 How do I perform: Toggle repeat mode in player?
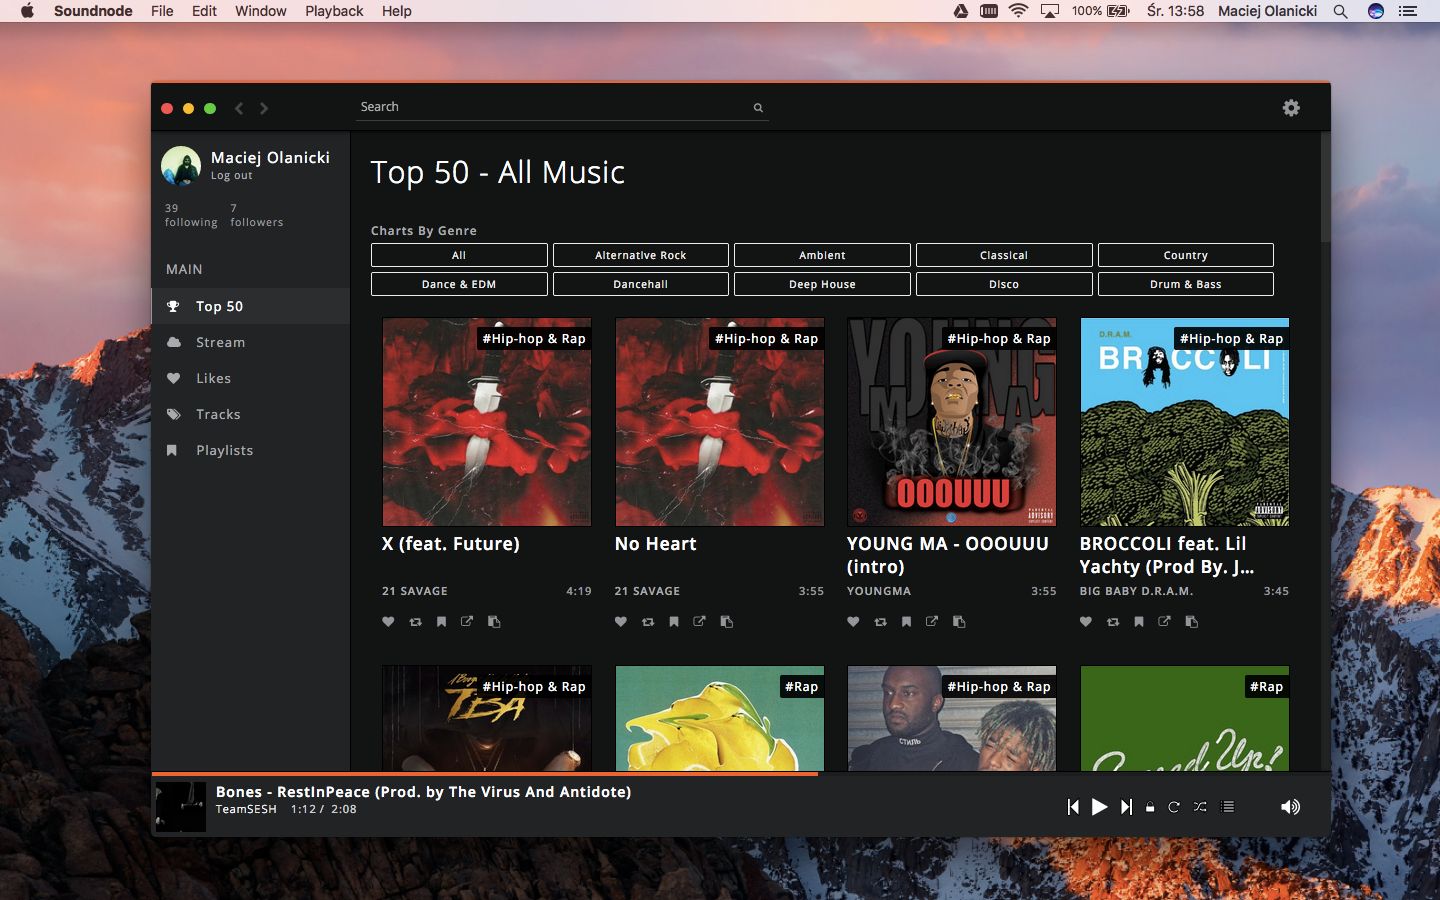(x=1174, y=807)
